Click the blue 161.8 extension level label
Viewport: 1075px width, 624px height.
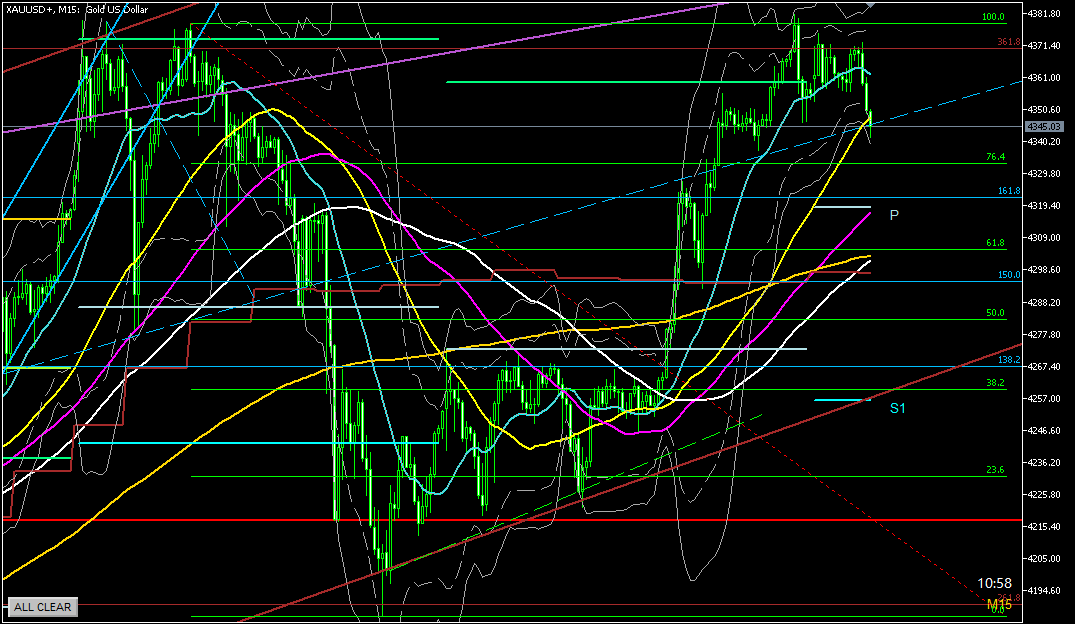click(x=1008, y=191)
